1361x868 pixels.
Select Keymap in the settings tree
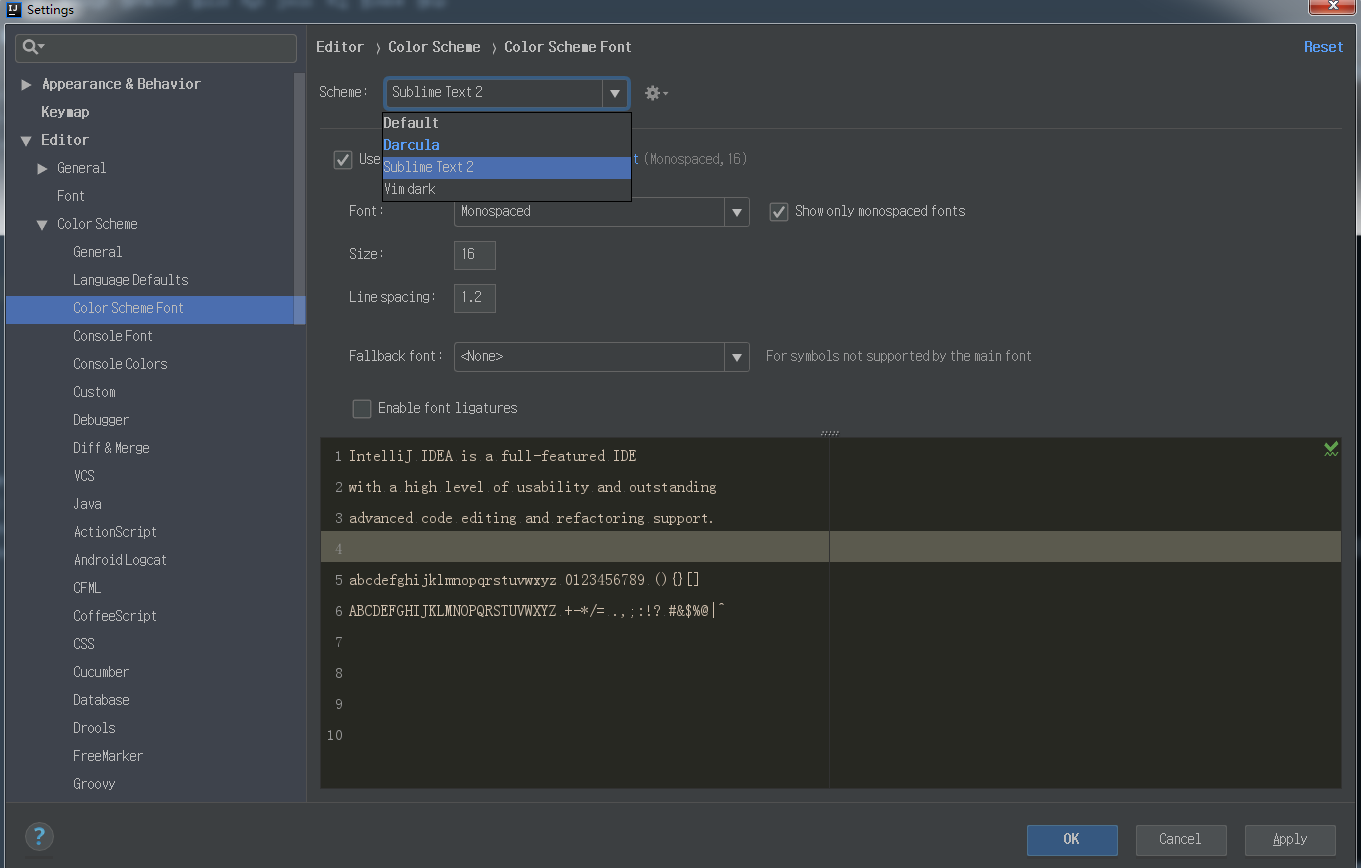(x=65, y=112)
